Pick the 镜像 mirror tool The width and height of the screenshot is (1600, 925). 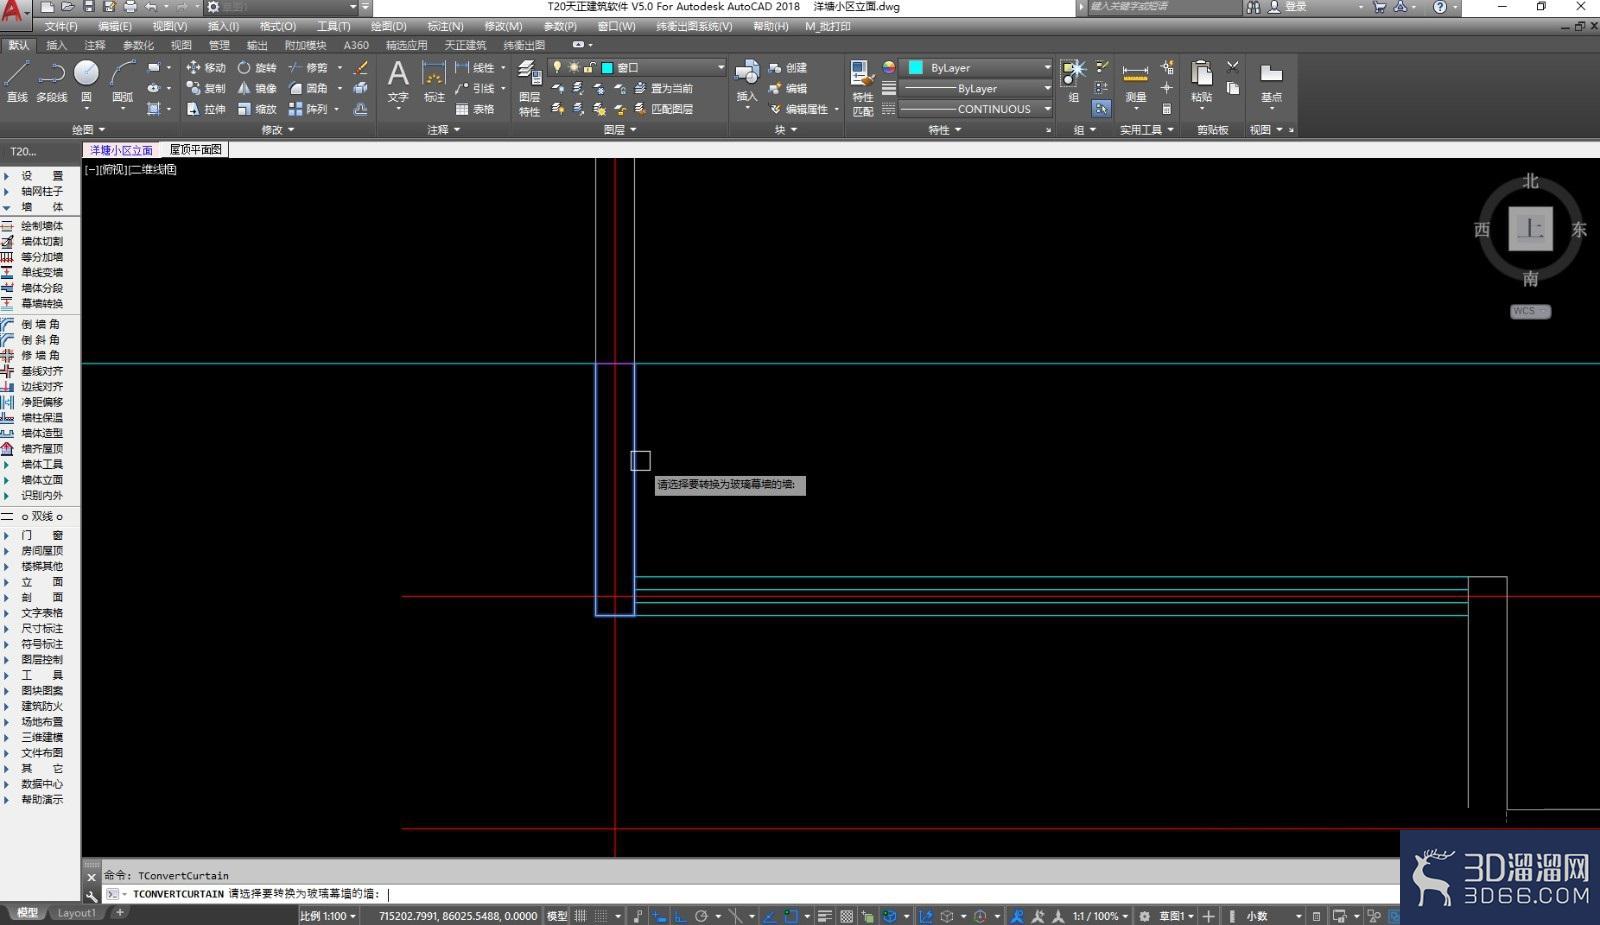pos(256,88)
